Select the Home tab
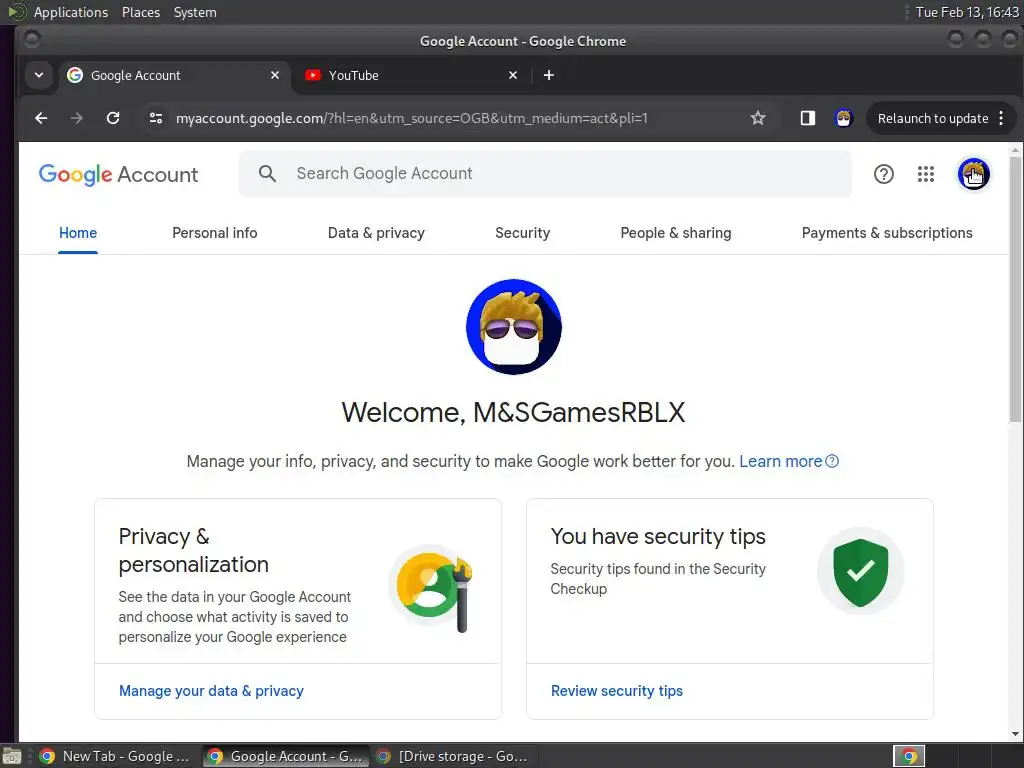Screen dimensions: 1024x768 [x=78, y=233]
